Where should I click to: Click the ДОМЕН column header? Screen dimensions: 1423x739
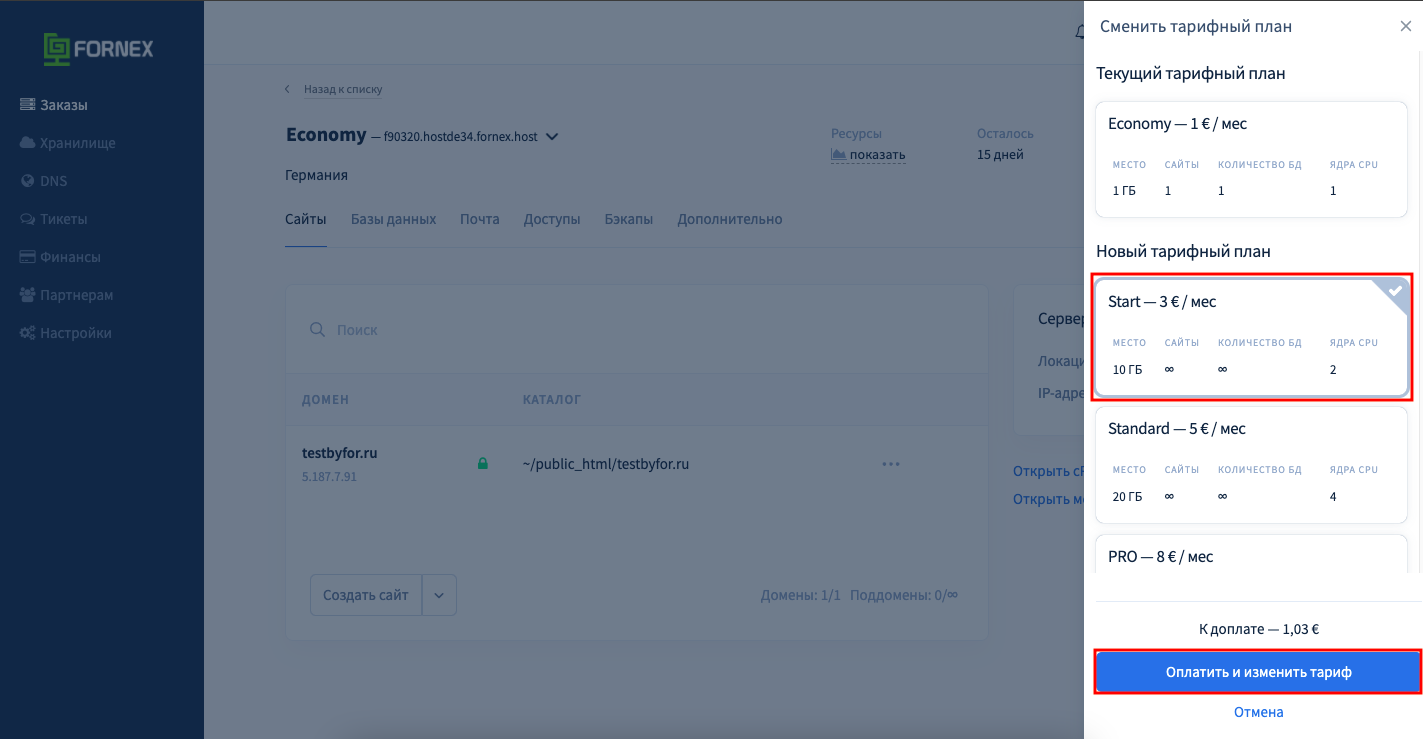point(325,400)
